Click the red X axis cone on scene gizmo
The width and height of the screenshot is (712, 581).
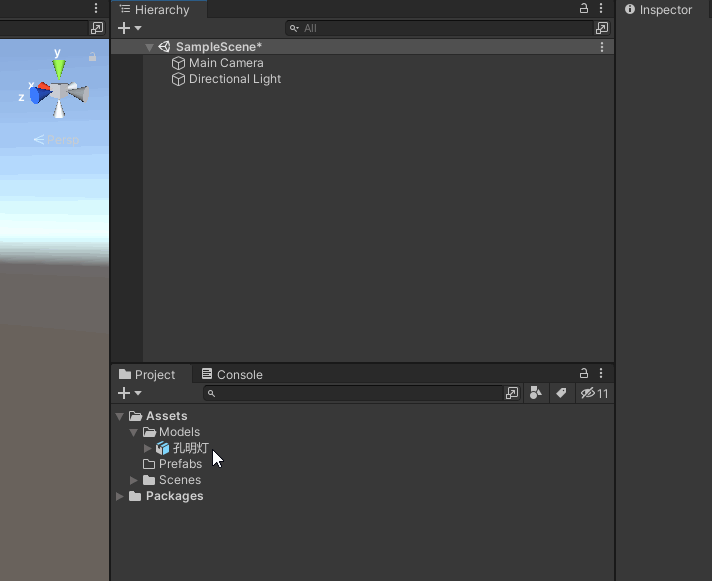[44, 86]
